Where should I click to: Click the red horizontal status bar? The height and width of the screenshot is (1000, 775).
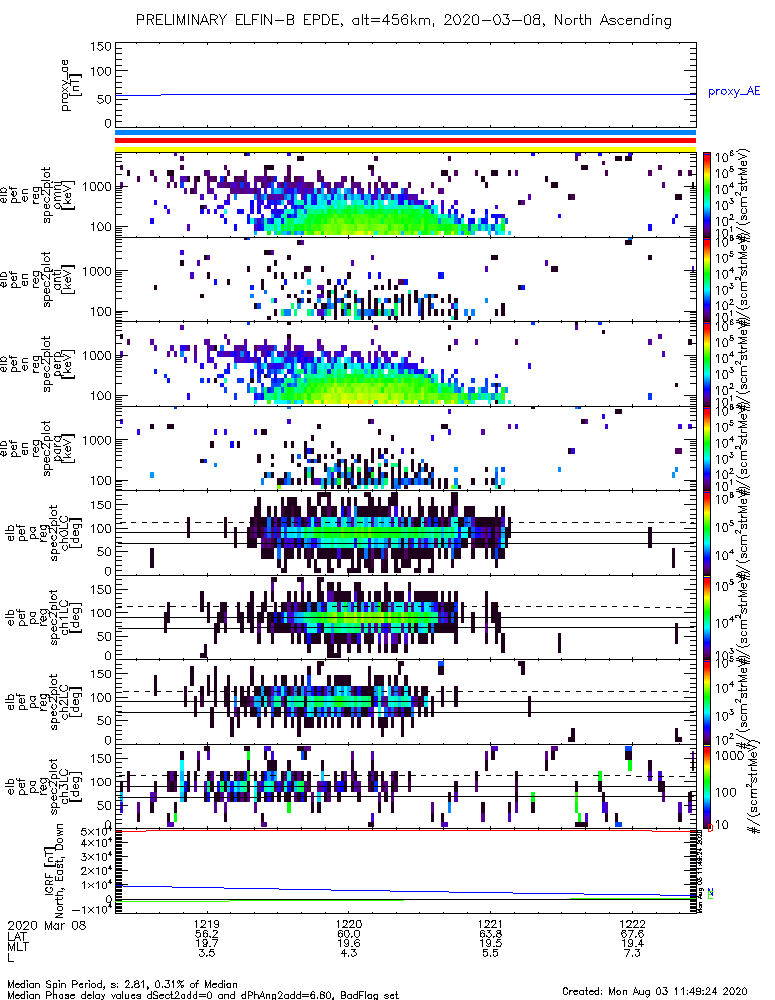tap(405, 140)
